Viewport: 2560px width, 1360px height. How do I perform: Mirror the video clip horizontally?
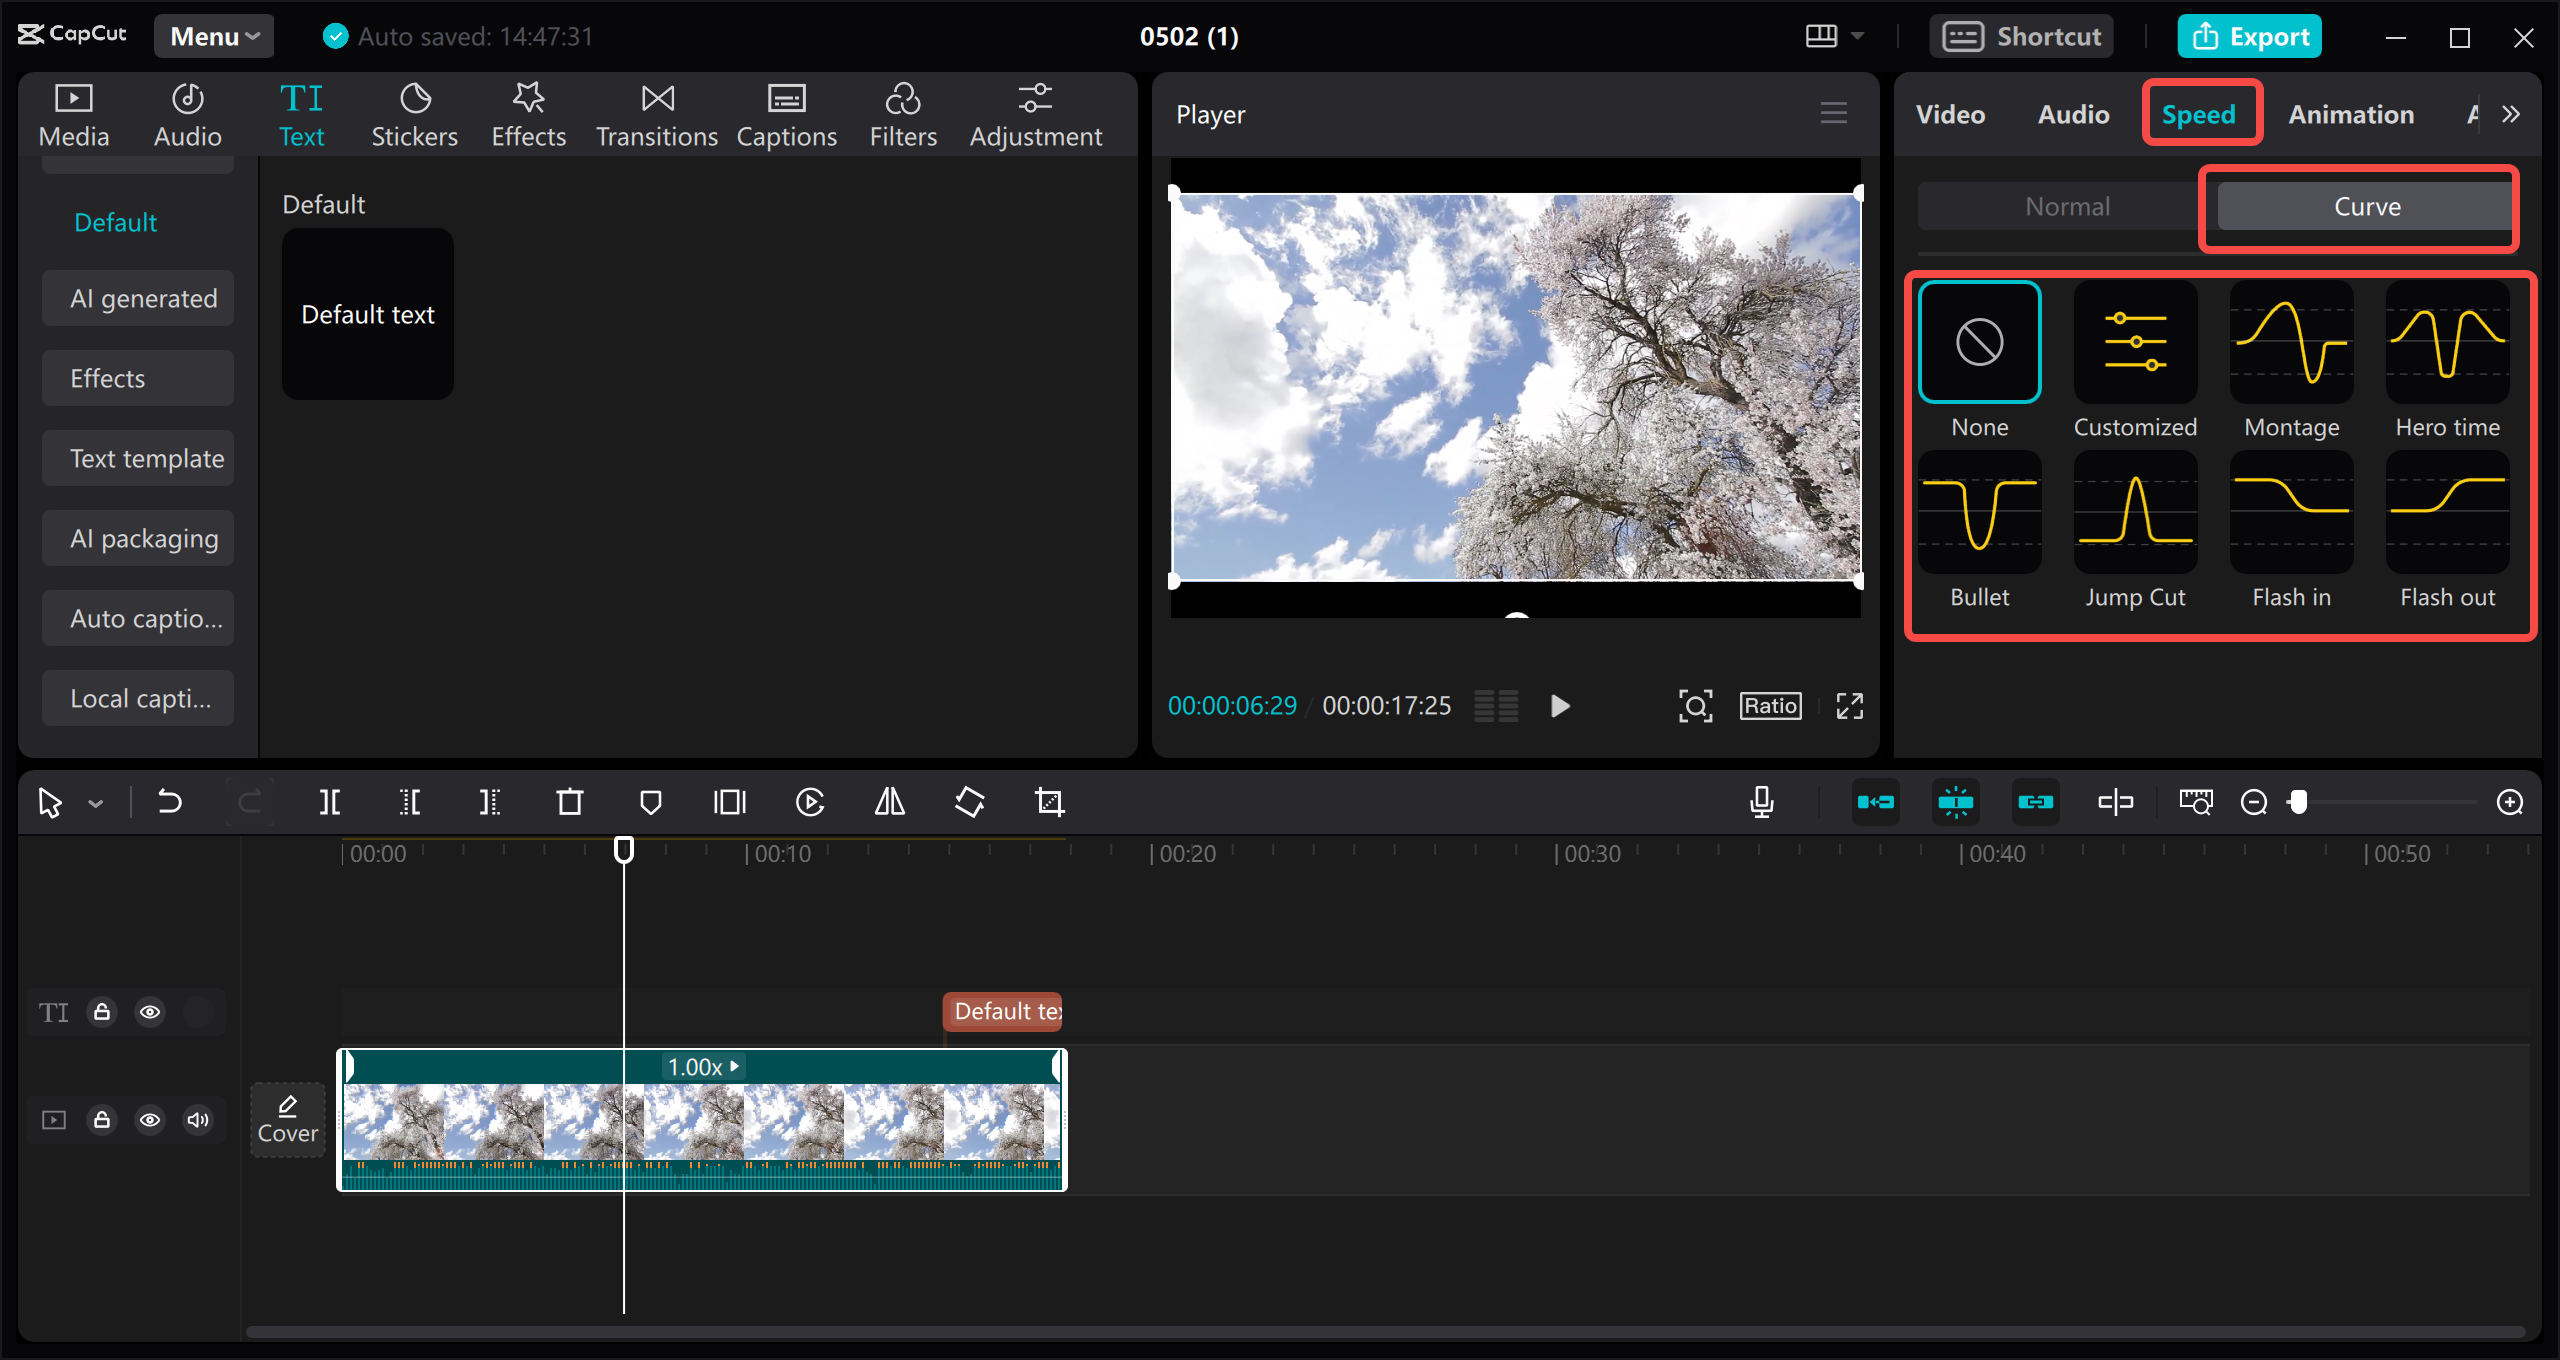coord(888,801)
